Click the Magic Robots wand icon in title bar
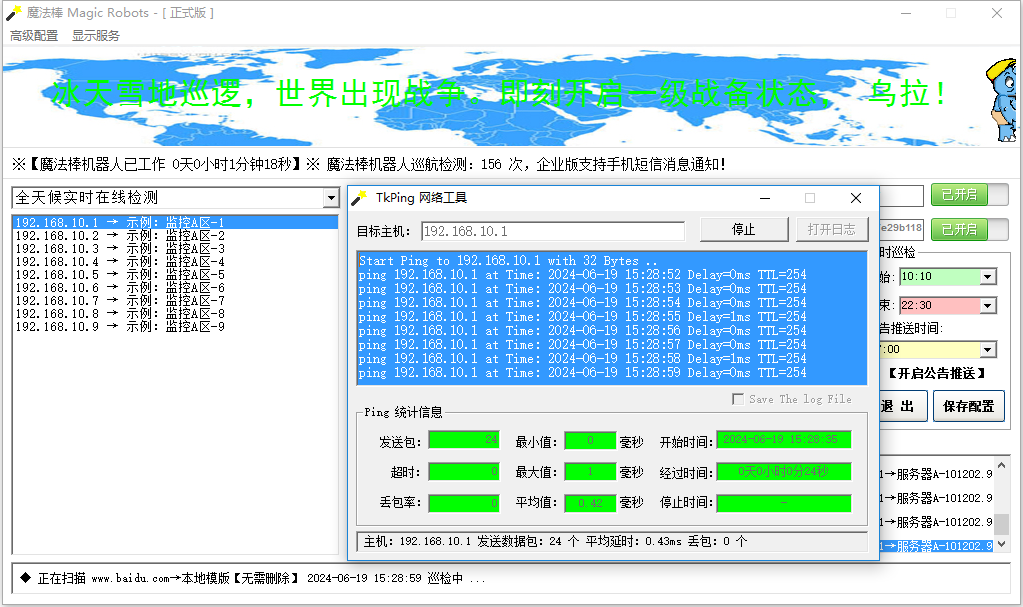The image size is (1023, 607). click(14, 12)
